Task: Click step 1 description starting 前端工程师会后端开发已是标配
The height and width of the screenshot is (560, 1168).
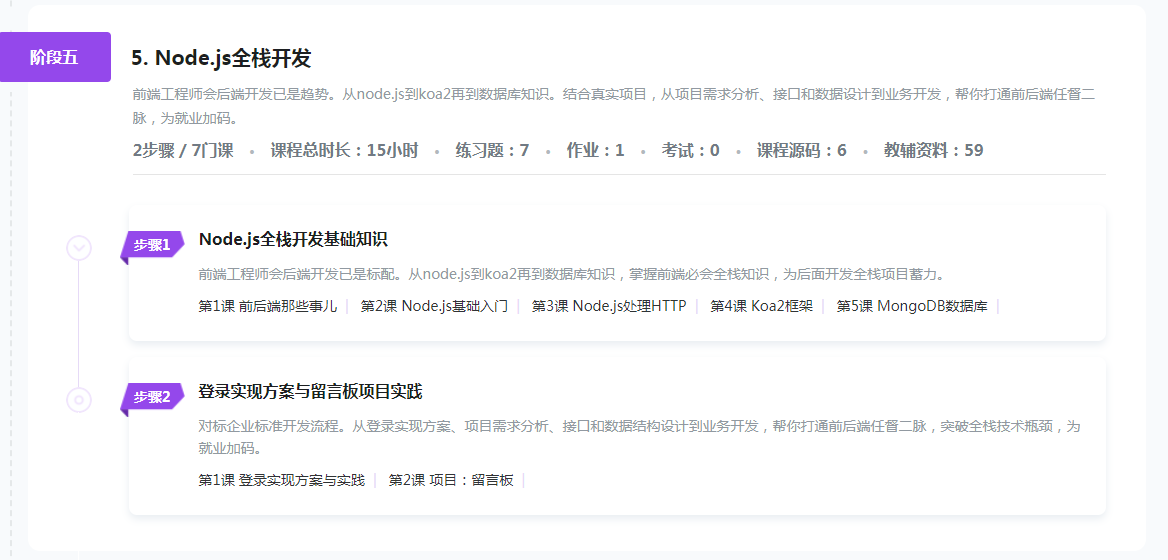Action: click(x=571, y=274)
